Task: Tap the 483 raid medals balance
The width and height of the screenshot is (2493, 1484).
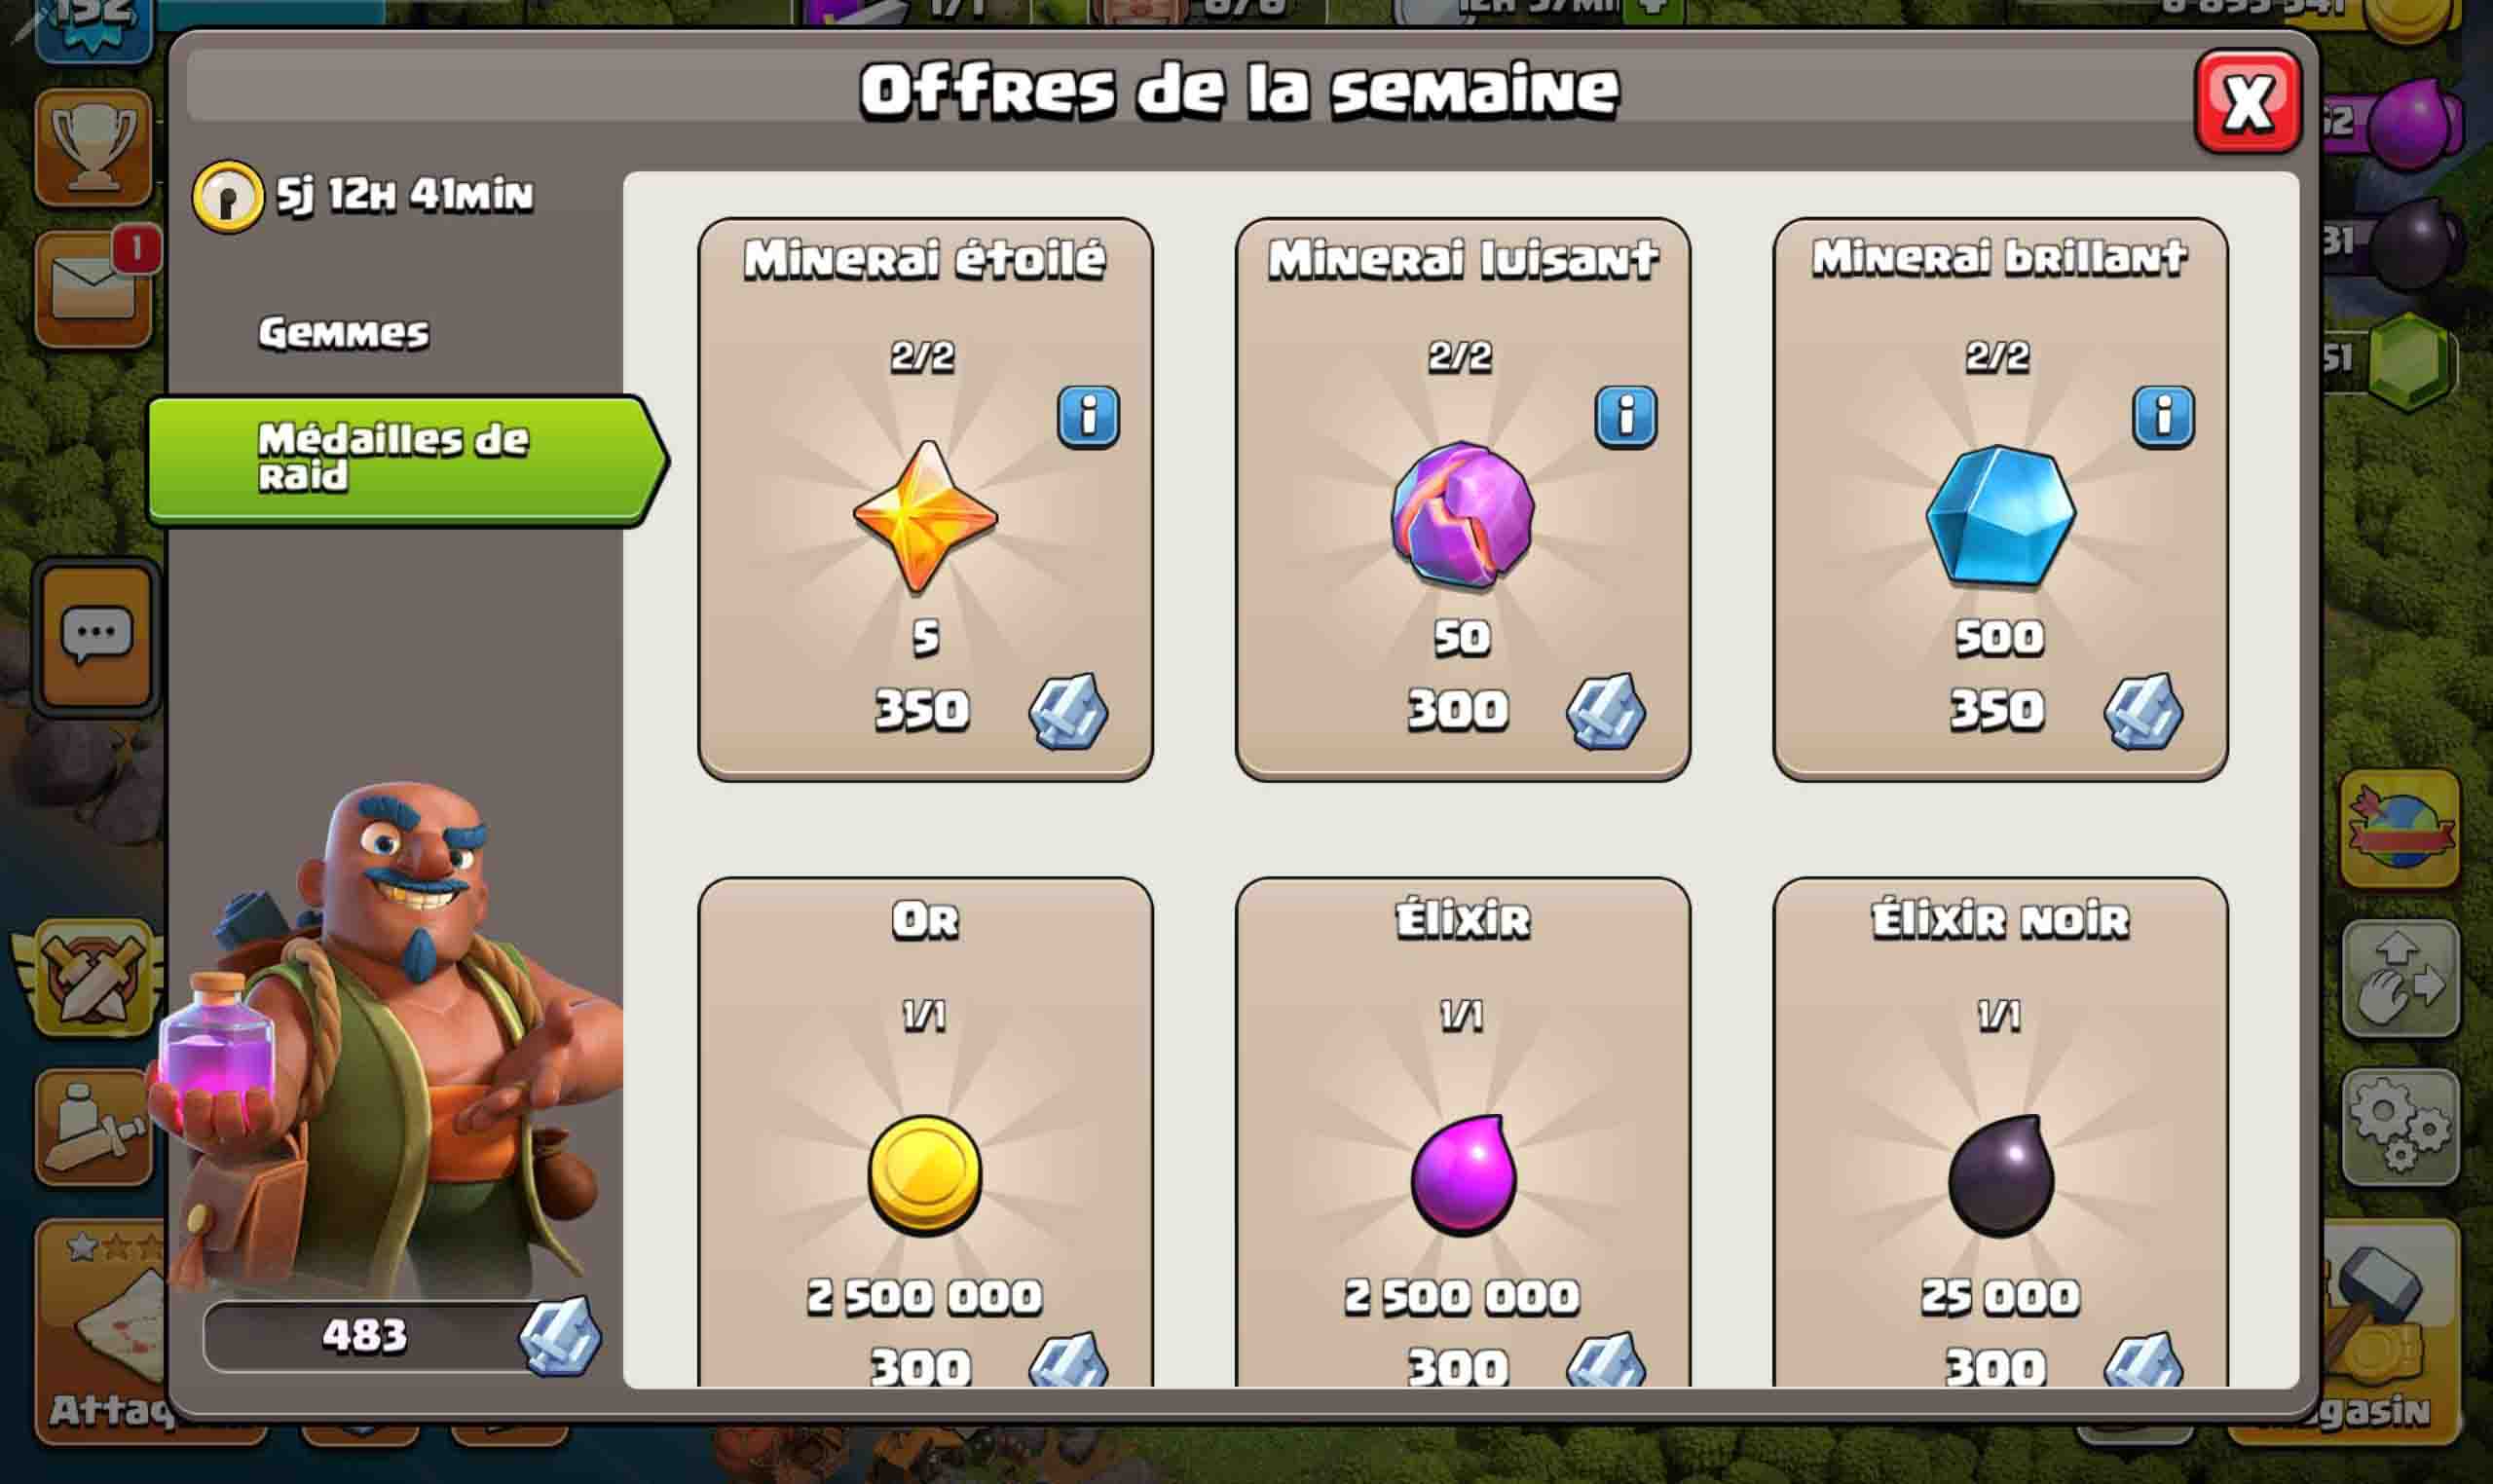Action: (400, 1336)
